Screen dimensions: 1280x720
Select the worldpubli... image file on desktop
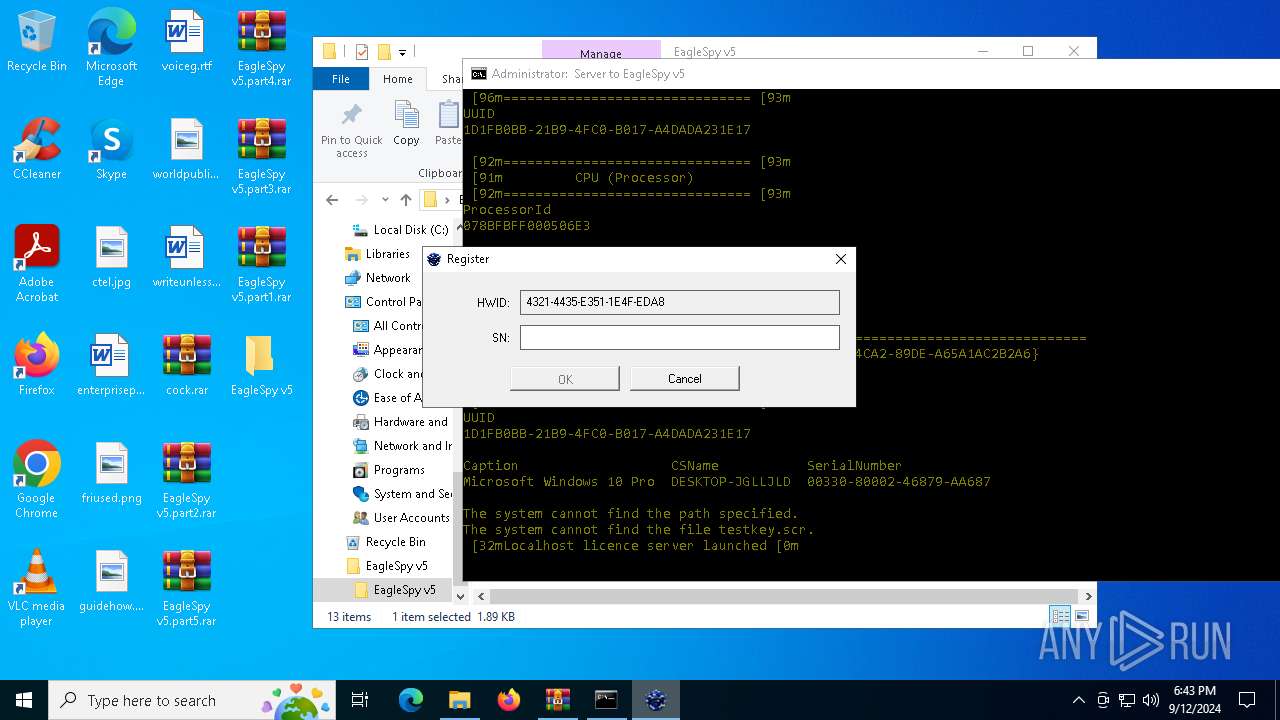coord(186,149)
